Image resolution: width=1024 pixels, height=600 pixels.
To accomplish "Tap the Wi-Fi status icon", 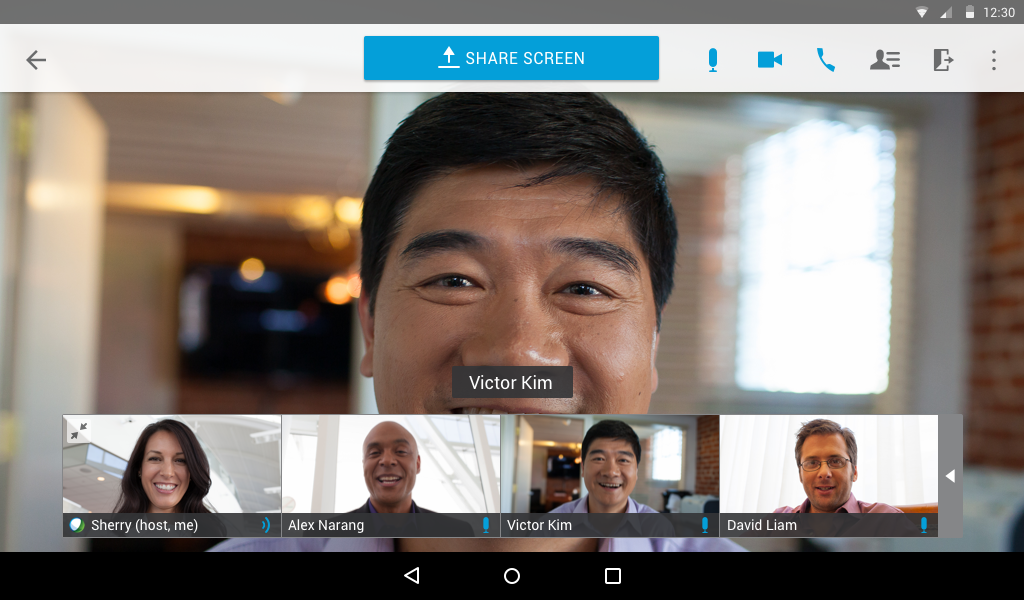I will (x=921, y=12).
